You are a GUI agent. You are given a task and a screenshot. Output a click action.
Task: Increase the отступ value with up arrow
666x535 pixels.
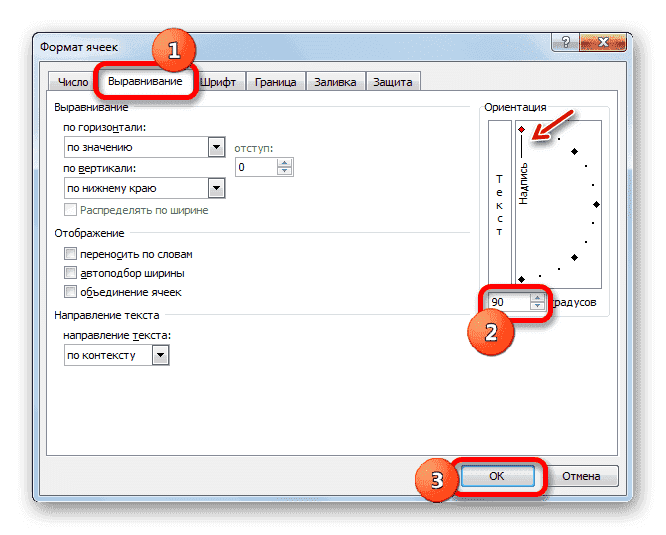coord(284,163)
